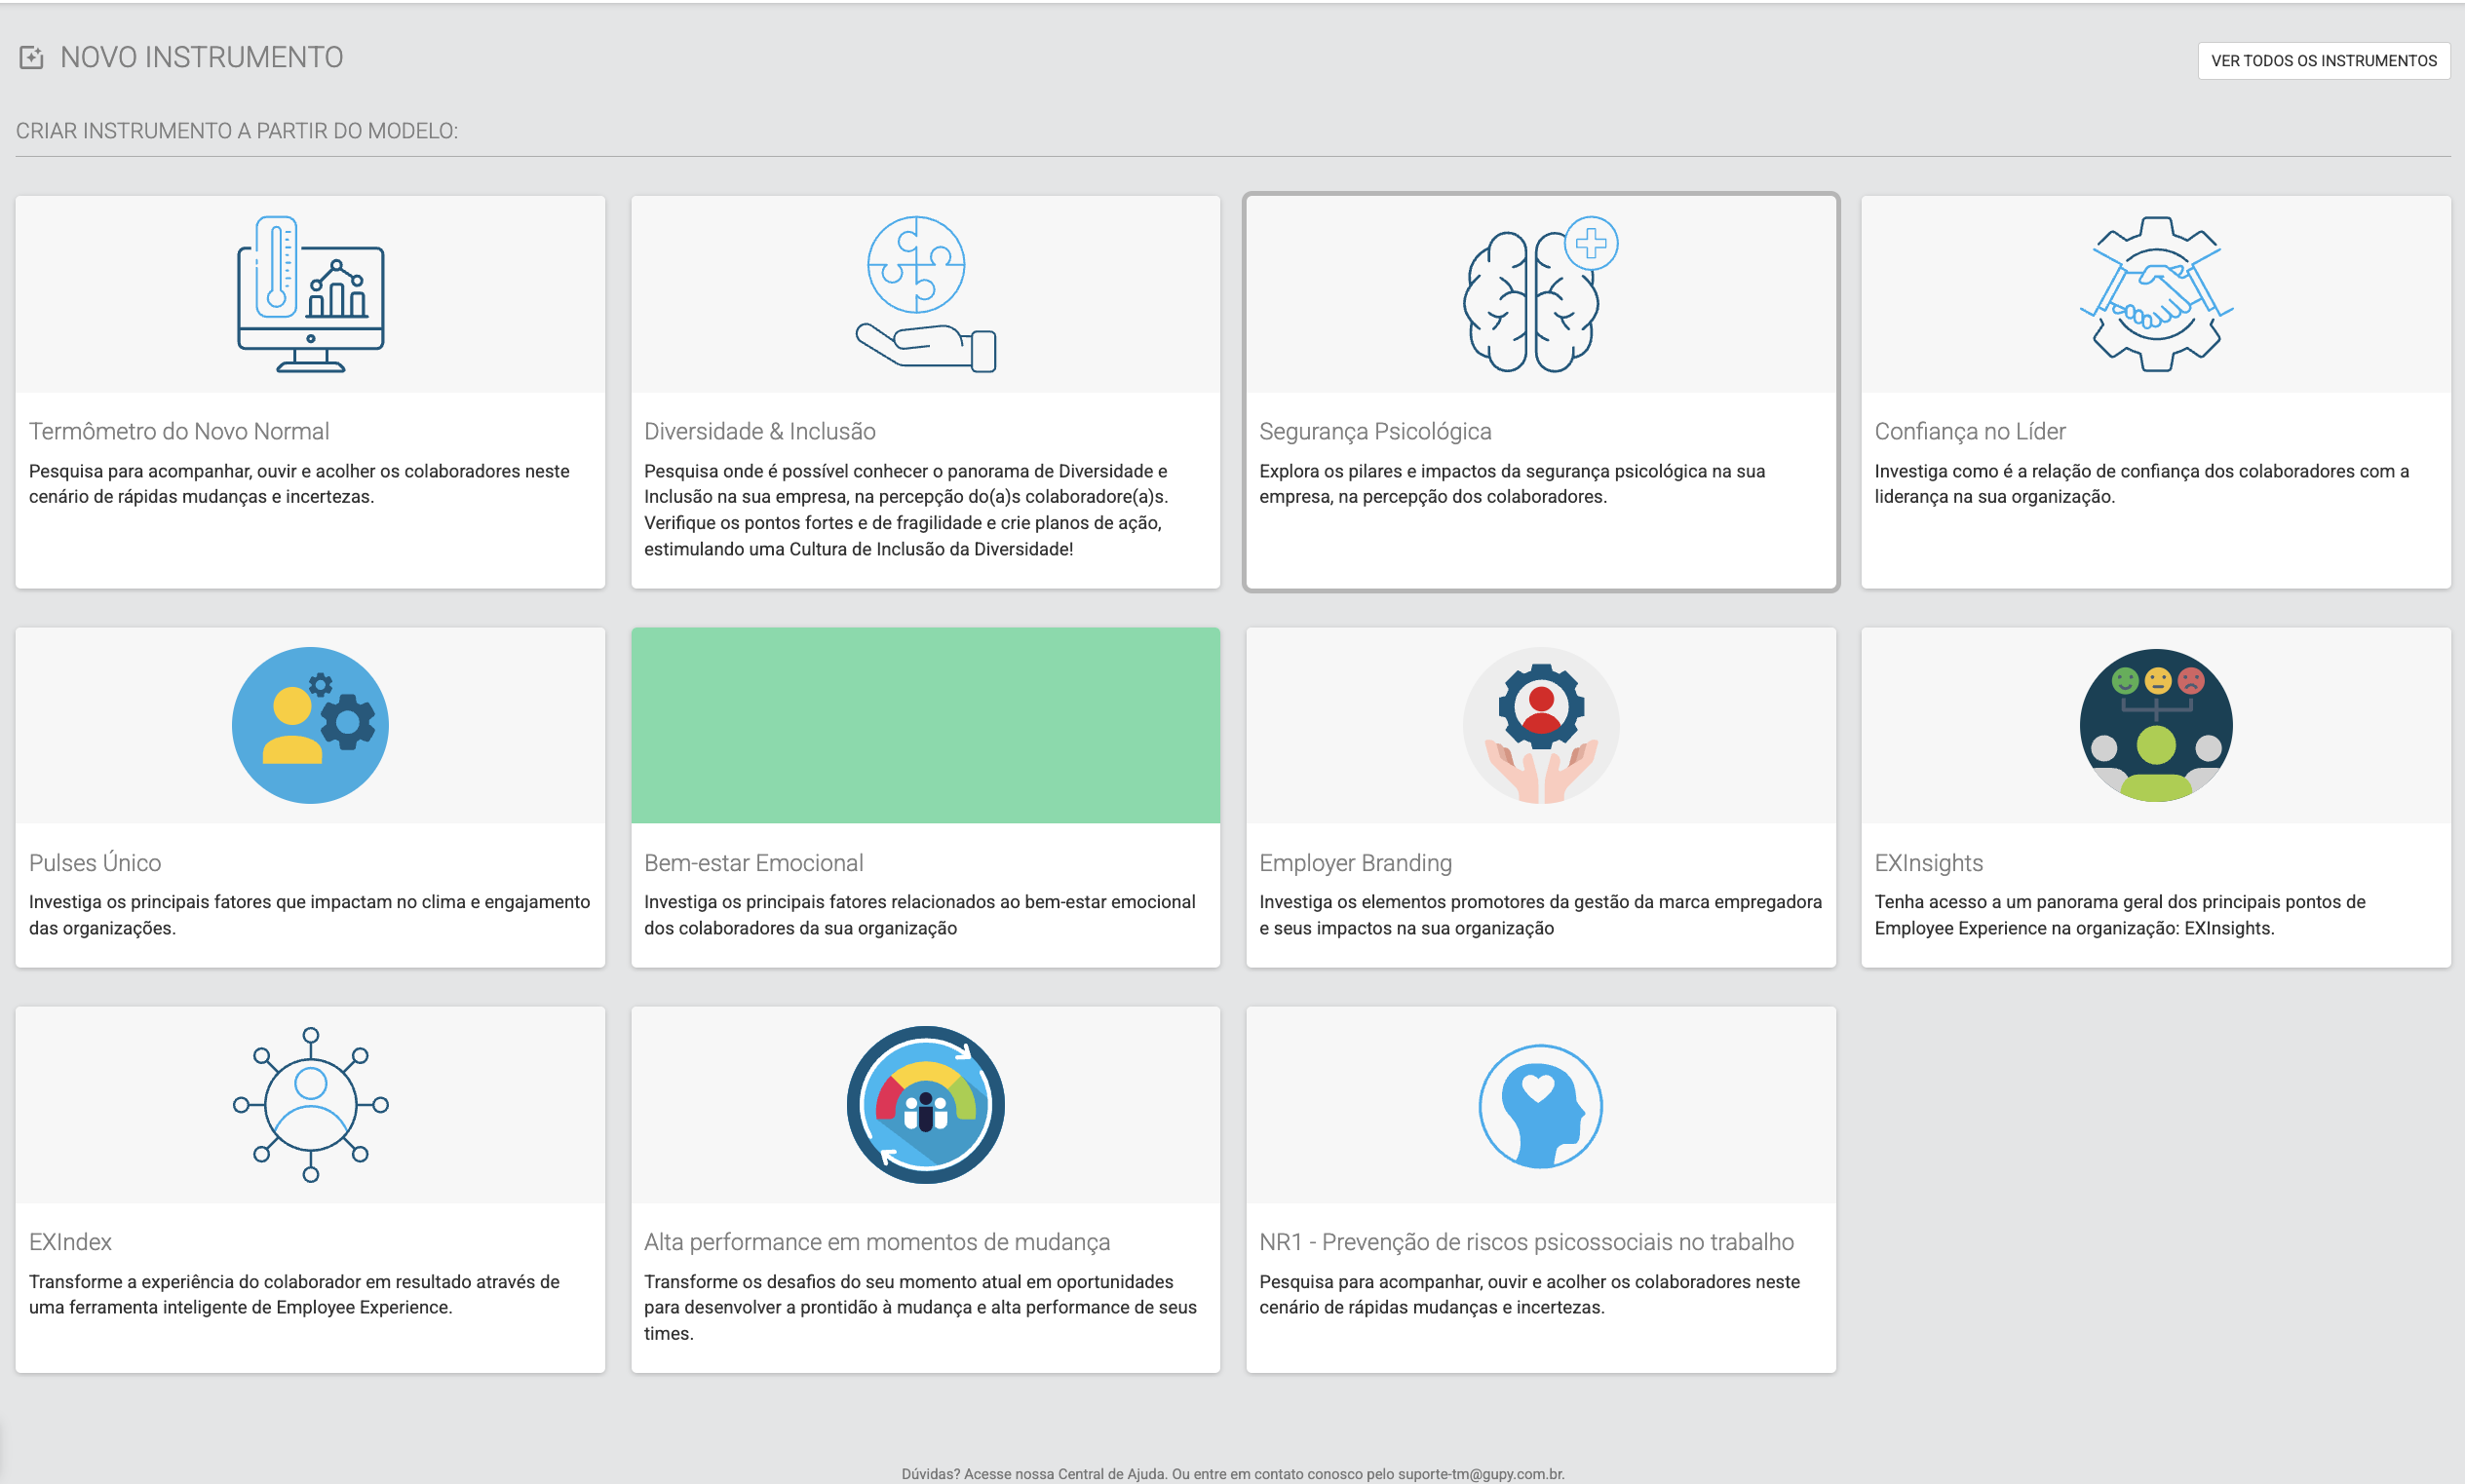Viewport: 2465px width, 1484px height.
Task: Click 'Criar instrumento a partir do modelo' label
Action: [x=237, y=131]
